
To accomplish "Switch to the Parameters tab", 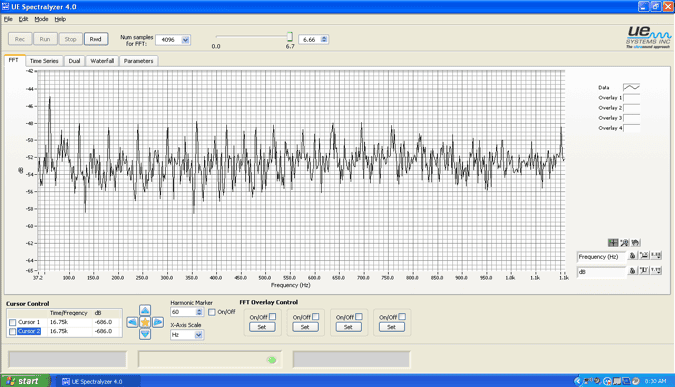I will 138,61.
